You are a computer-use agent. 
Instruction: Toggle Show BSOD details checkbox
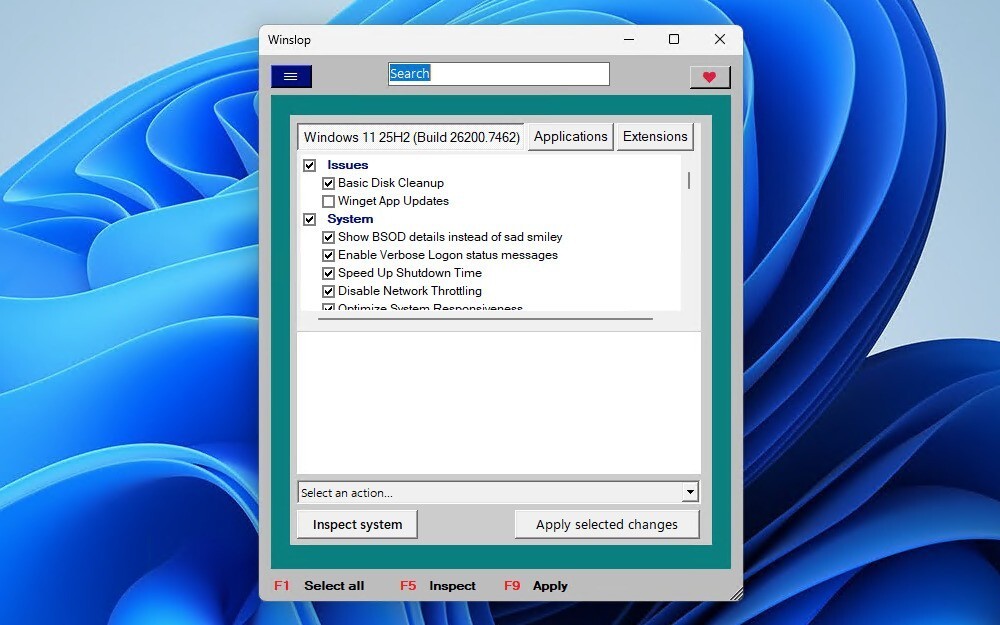pos(328,237)
